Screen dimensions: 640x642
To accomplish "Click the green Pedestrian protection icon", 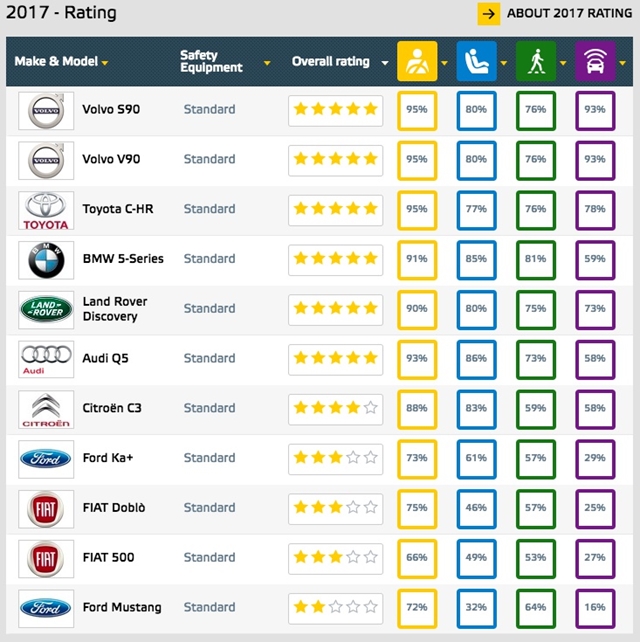I will [536, 61].
